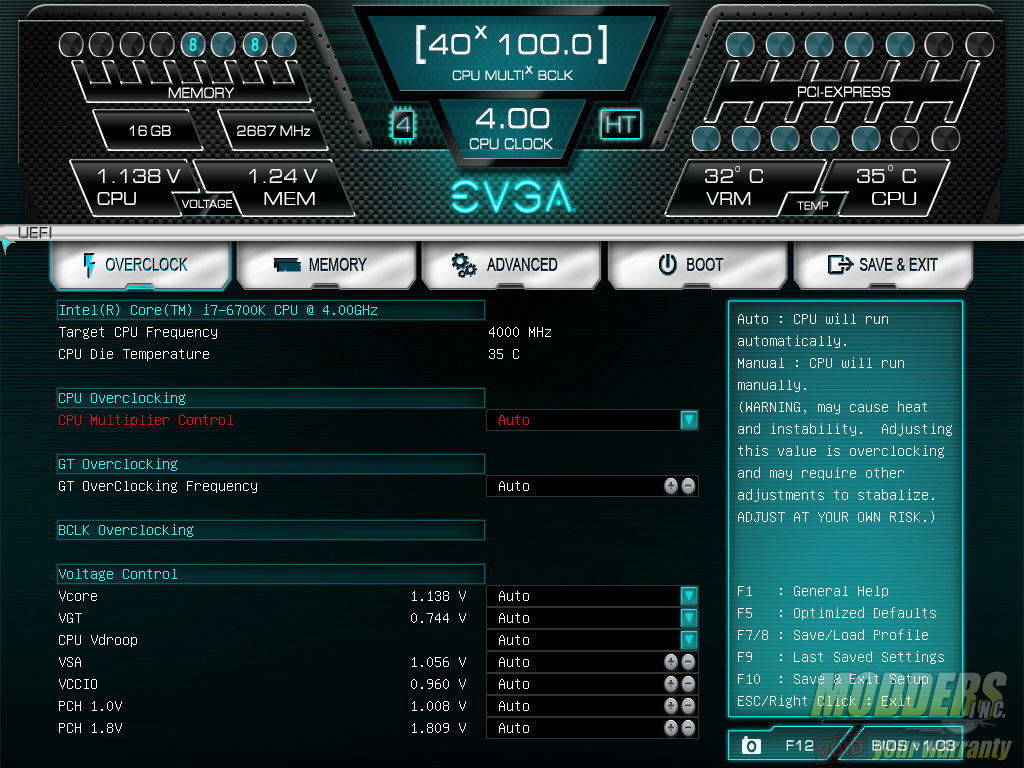The height and width of the screenshot is (768, 1024).
Task: Click the Intel Core i7-6700K header
Action: coord(271,310)
